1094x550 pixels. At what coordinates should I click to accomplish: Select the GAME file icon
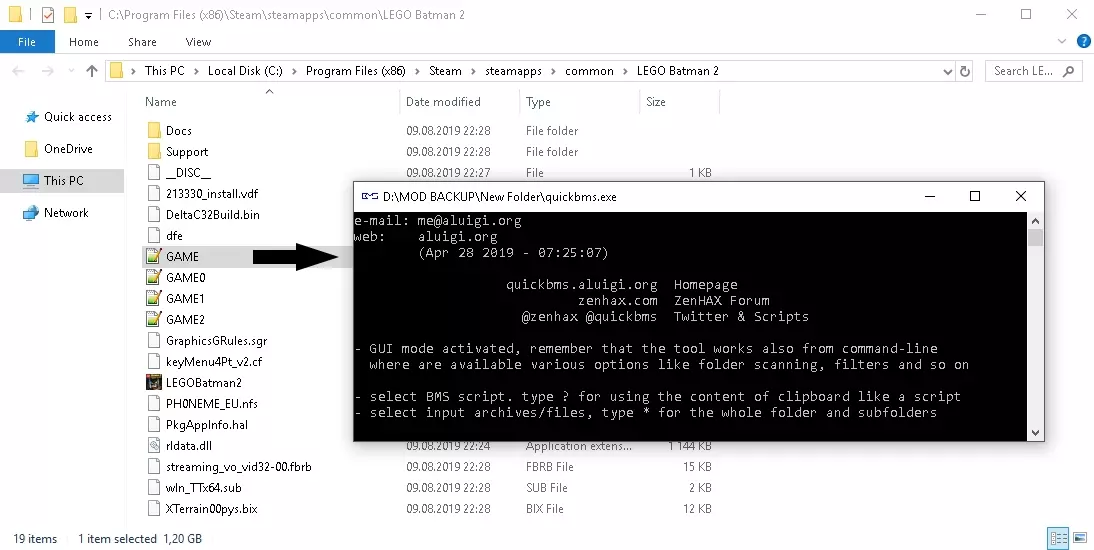click(x=154, y=256)
